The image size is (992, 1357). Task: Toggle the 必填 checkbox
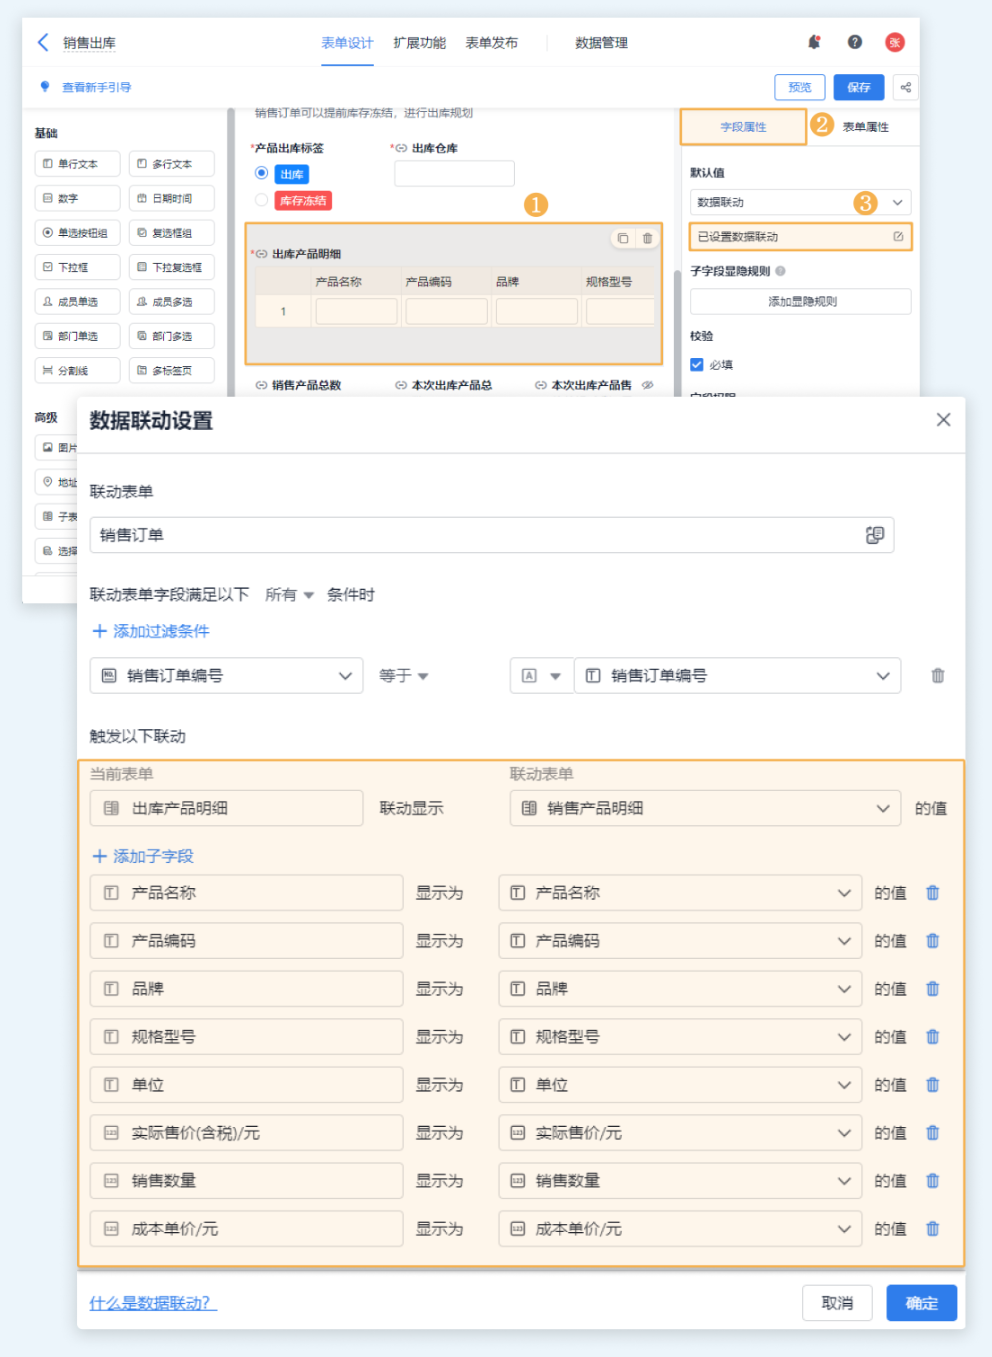click(x=697, y=364)
